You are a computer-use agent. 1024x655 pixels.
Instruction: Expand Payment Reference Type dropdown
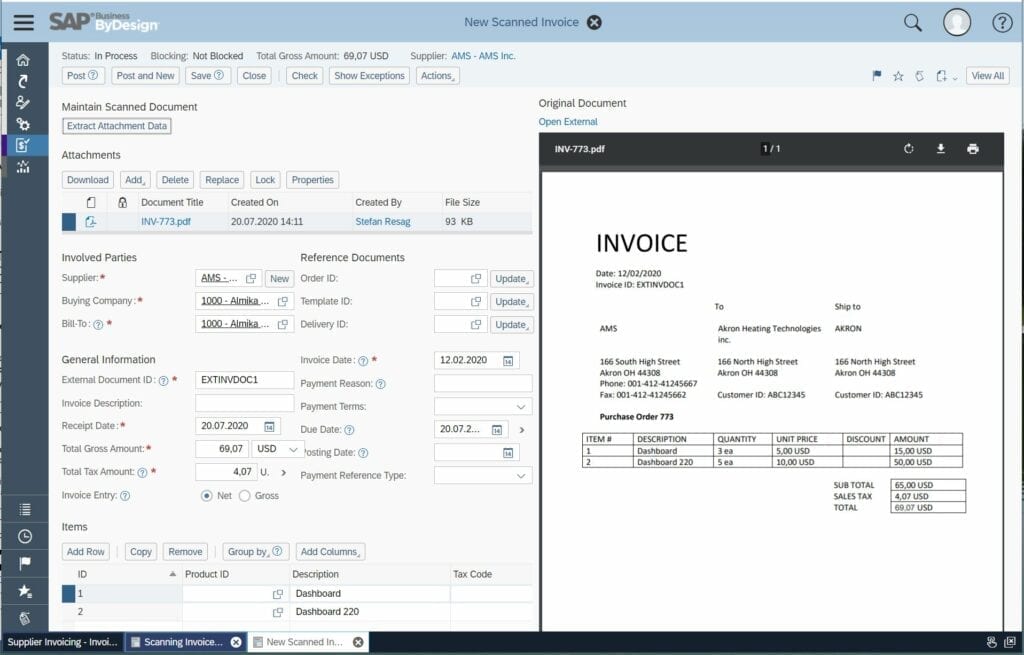coord(520,475)
